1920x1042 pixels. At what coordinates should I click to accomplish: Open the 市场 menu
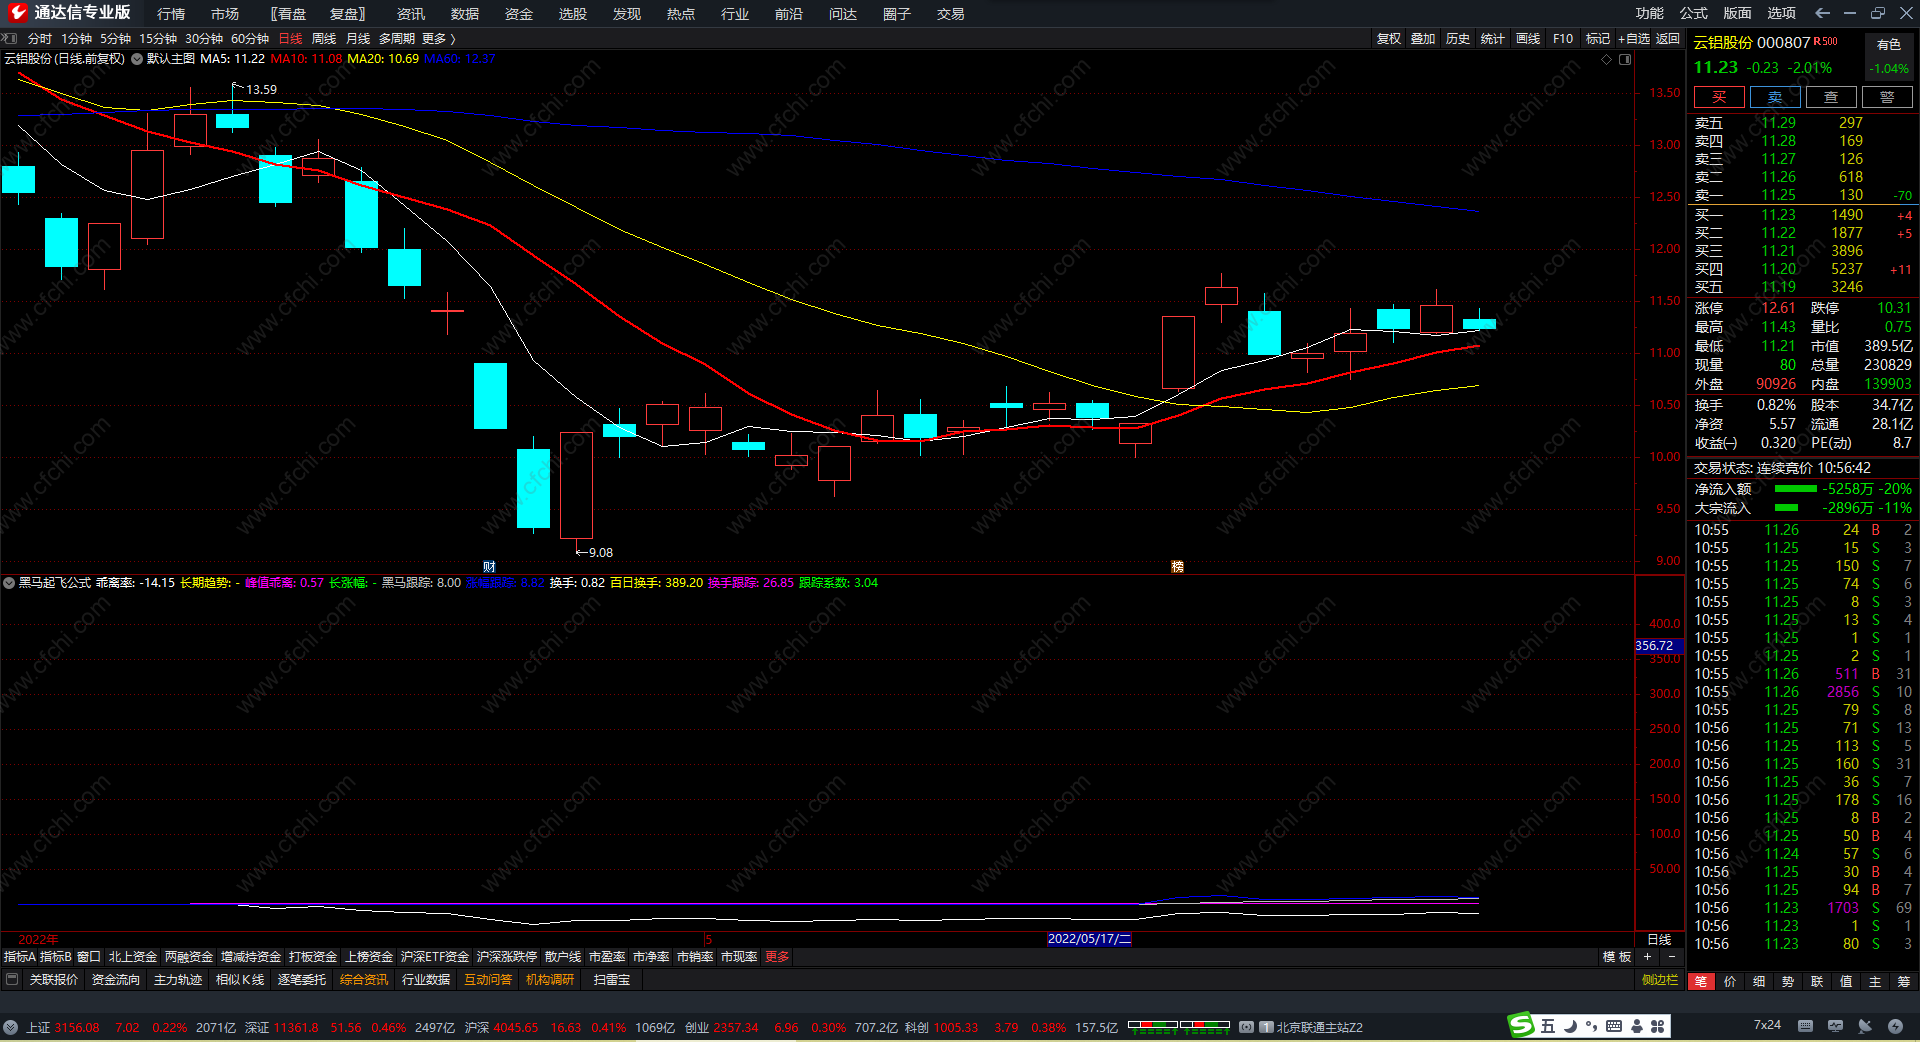pyautogui.click(x=225, y=14)
